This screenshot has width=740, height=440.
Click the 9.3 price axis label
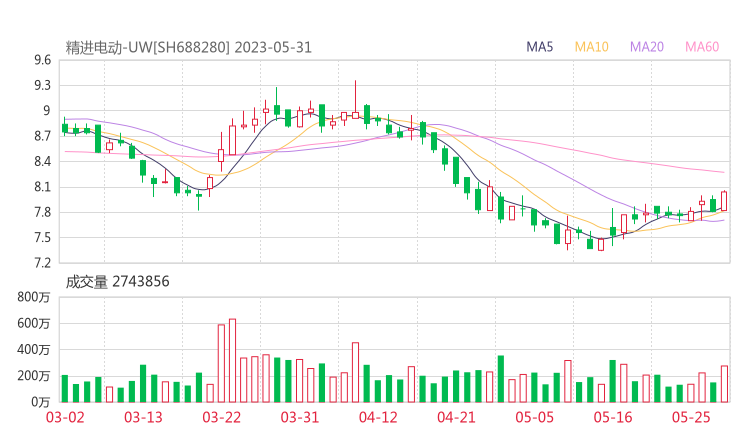coord(42,85)
